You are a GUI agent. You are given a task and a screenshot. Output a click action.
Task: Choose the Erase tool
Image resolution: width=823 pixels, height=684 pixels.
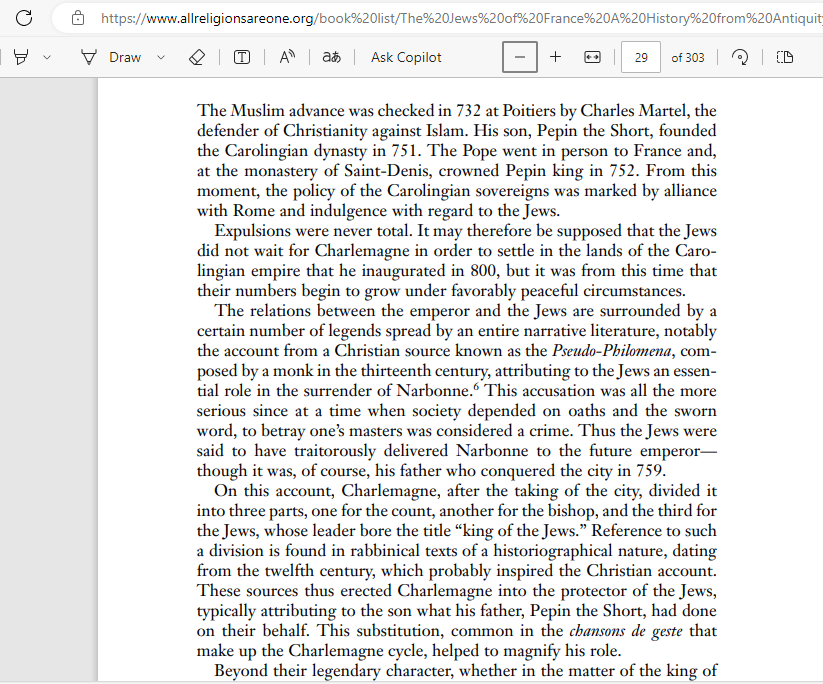coord(197,57)
